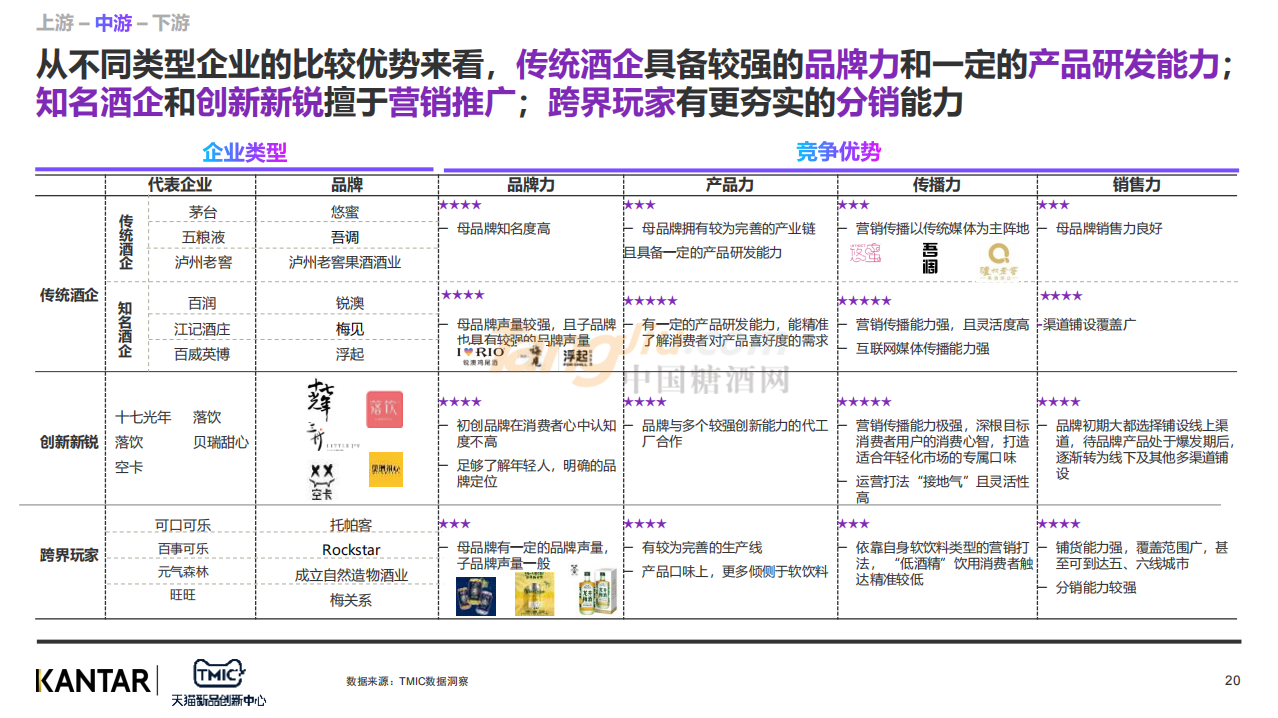Click the 代表企业 column header
Image resolution: width=1278 pixels, height=718 pixels.
[x=180, y=185]
